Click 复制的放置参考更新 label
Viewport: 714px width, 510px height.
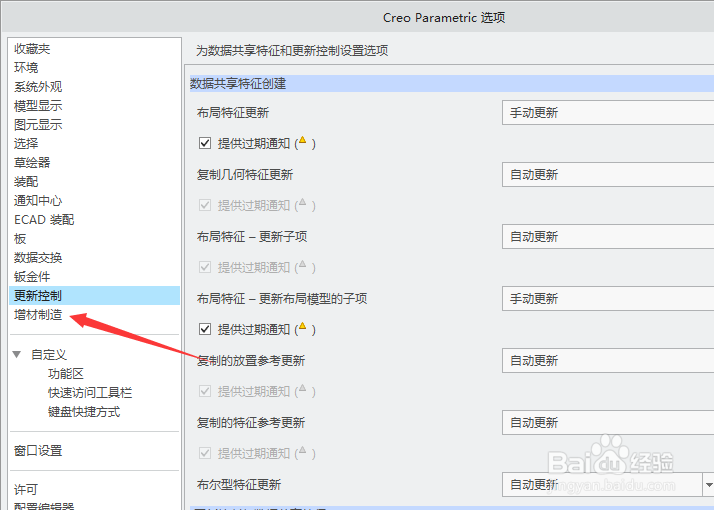[x=251, y=361]
